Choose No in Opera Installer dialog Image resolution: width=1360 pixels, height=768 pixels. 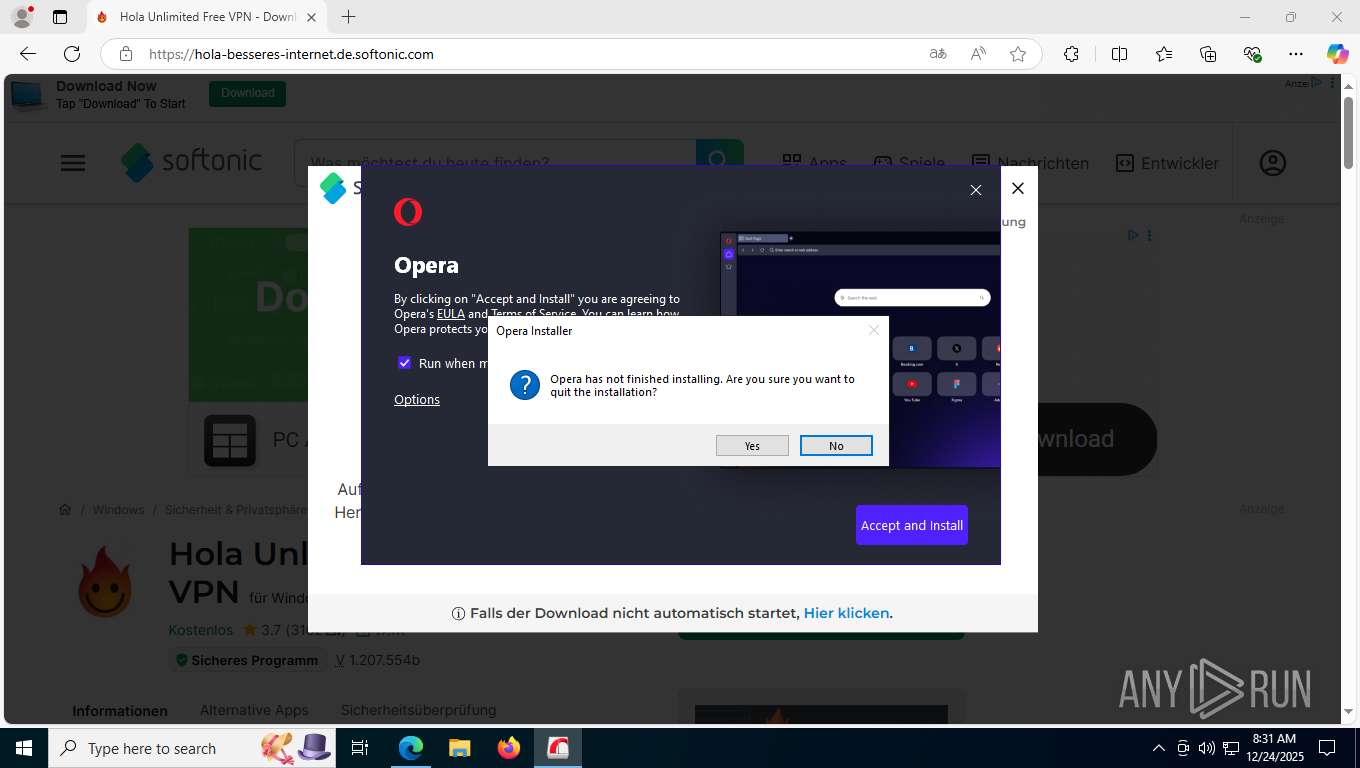point(836,446)
